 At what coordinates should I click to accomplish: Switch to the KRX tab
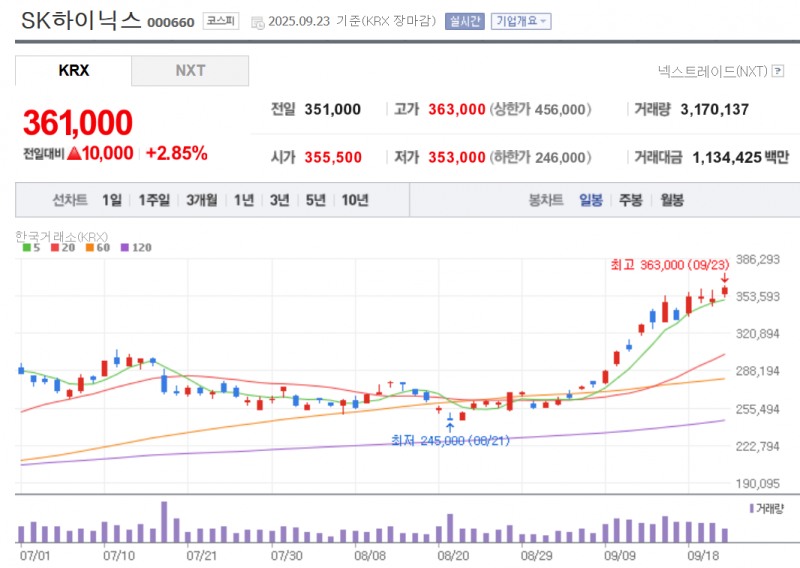point(73,70)
